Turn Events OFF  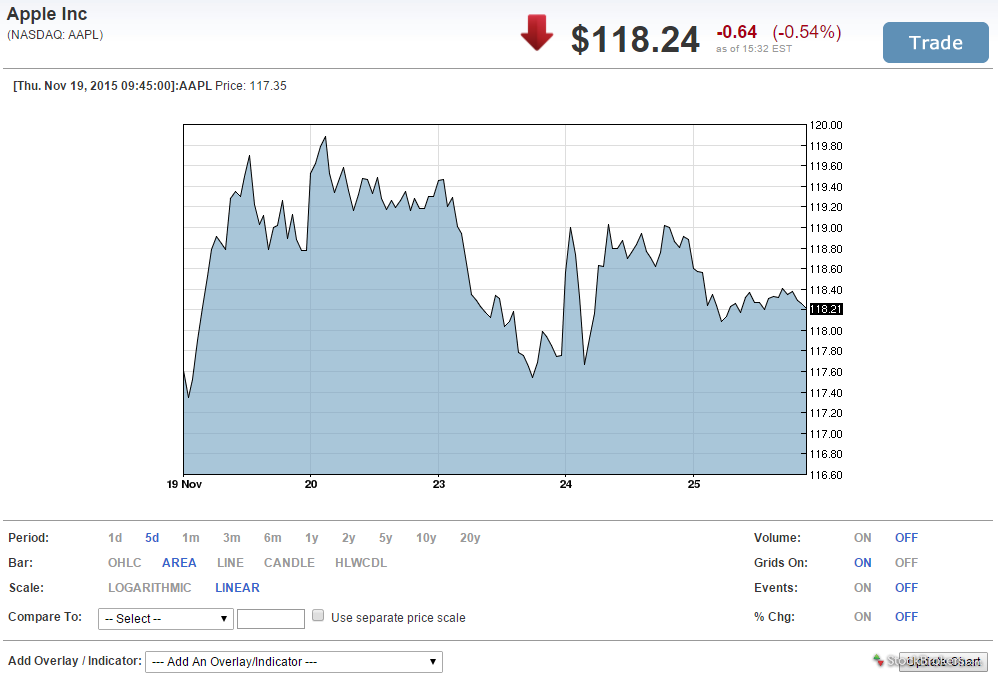click(x=906, y=588)
